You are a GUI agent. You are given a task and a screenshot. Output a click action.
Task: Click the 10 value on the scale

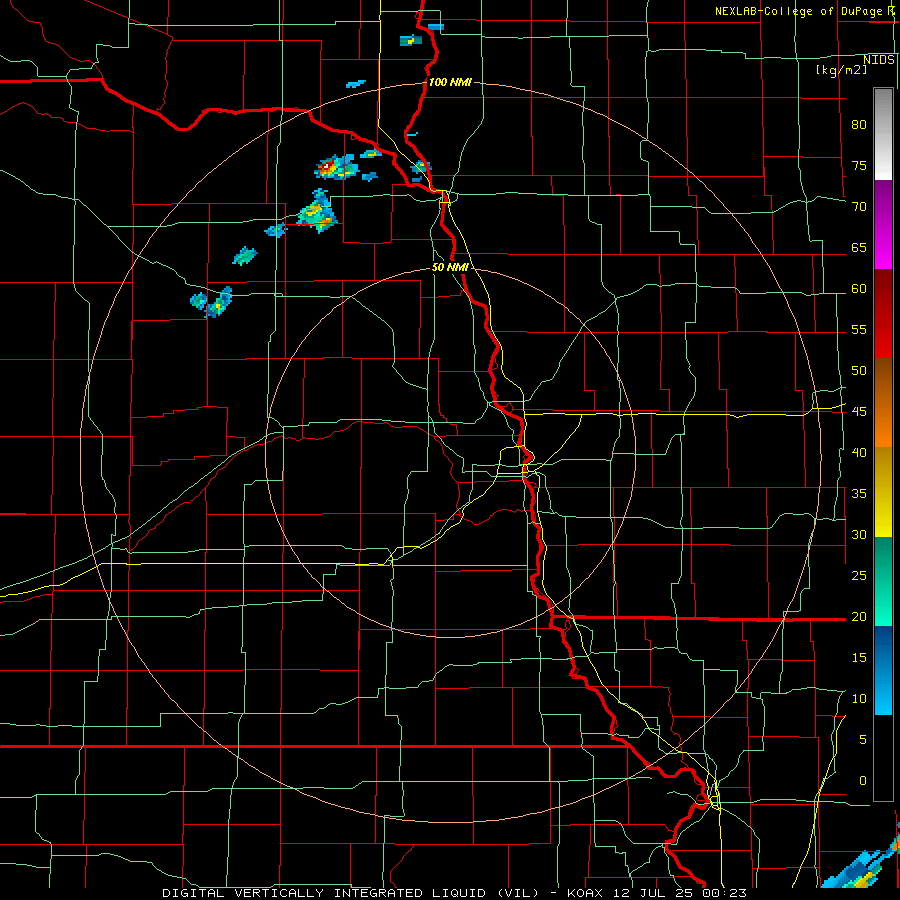tap(859, 699)
